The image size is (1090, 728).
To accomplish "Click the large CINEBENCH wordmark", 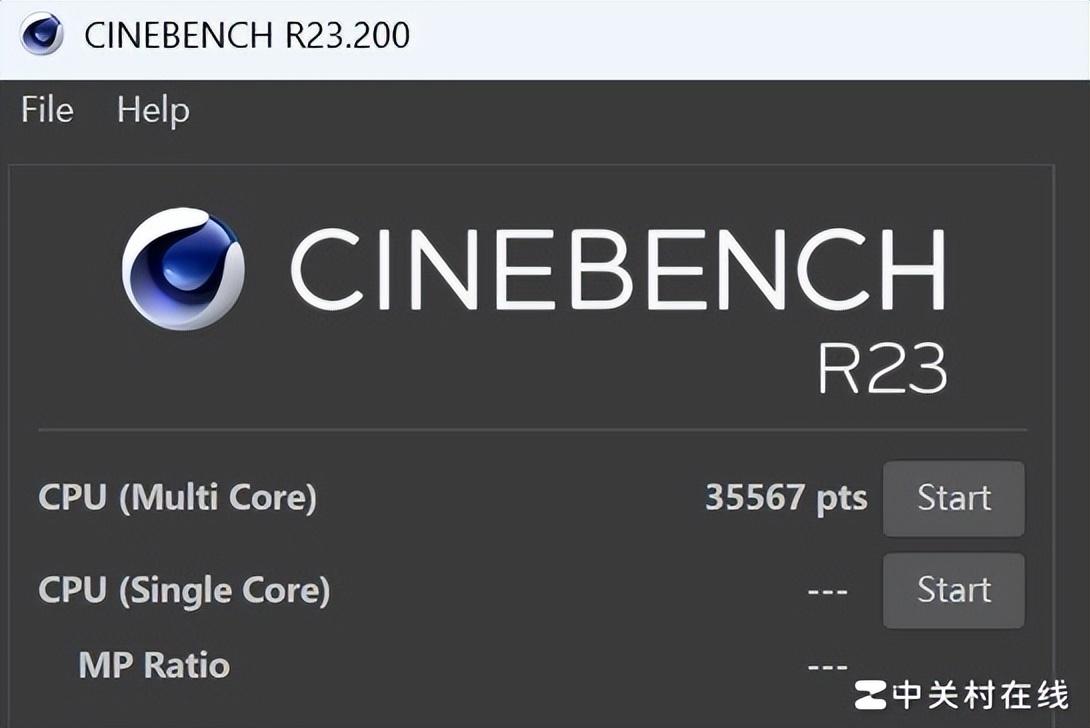I will 618,269.
